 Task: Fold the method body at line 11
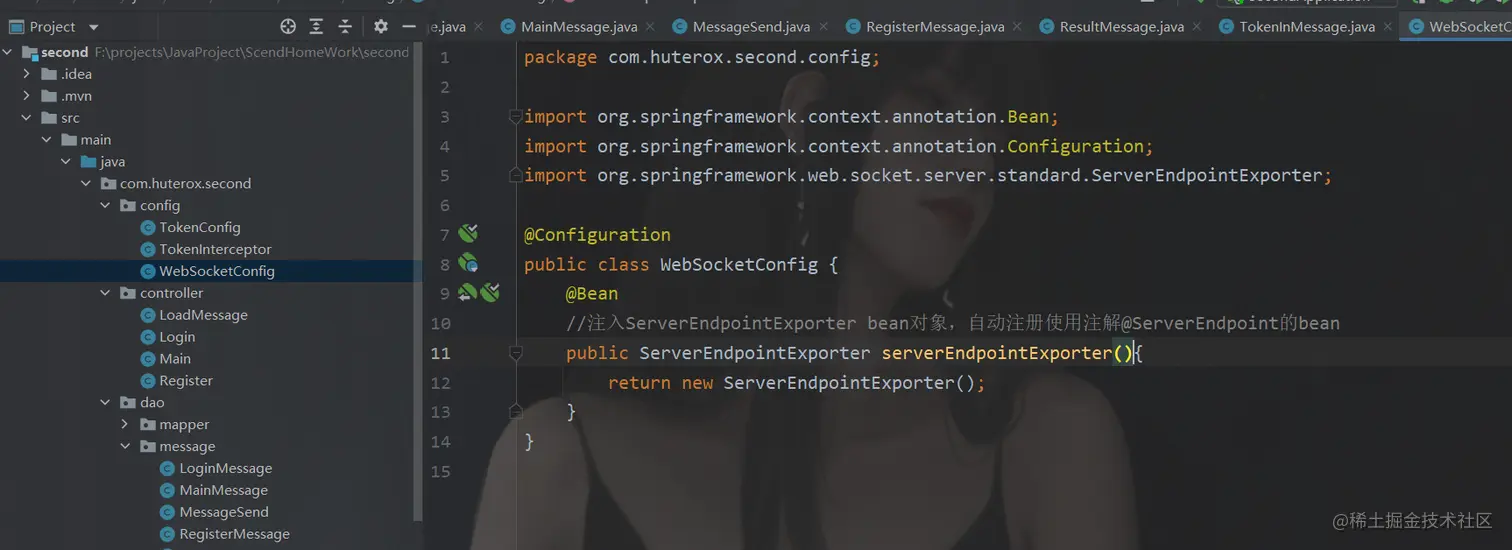(x=516, y=353)
